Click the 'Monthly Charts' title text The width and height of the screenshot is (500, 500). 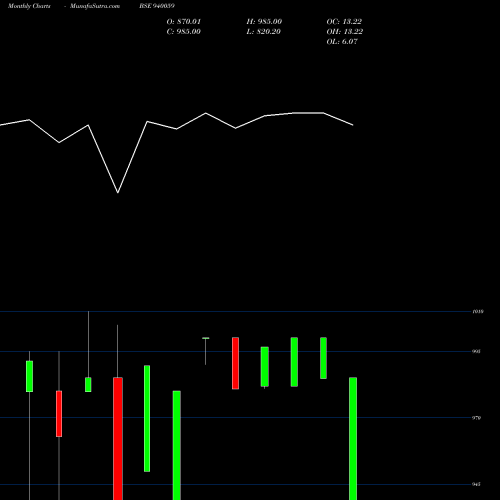point(29,6)
